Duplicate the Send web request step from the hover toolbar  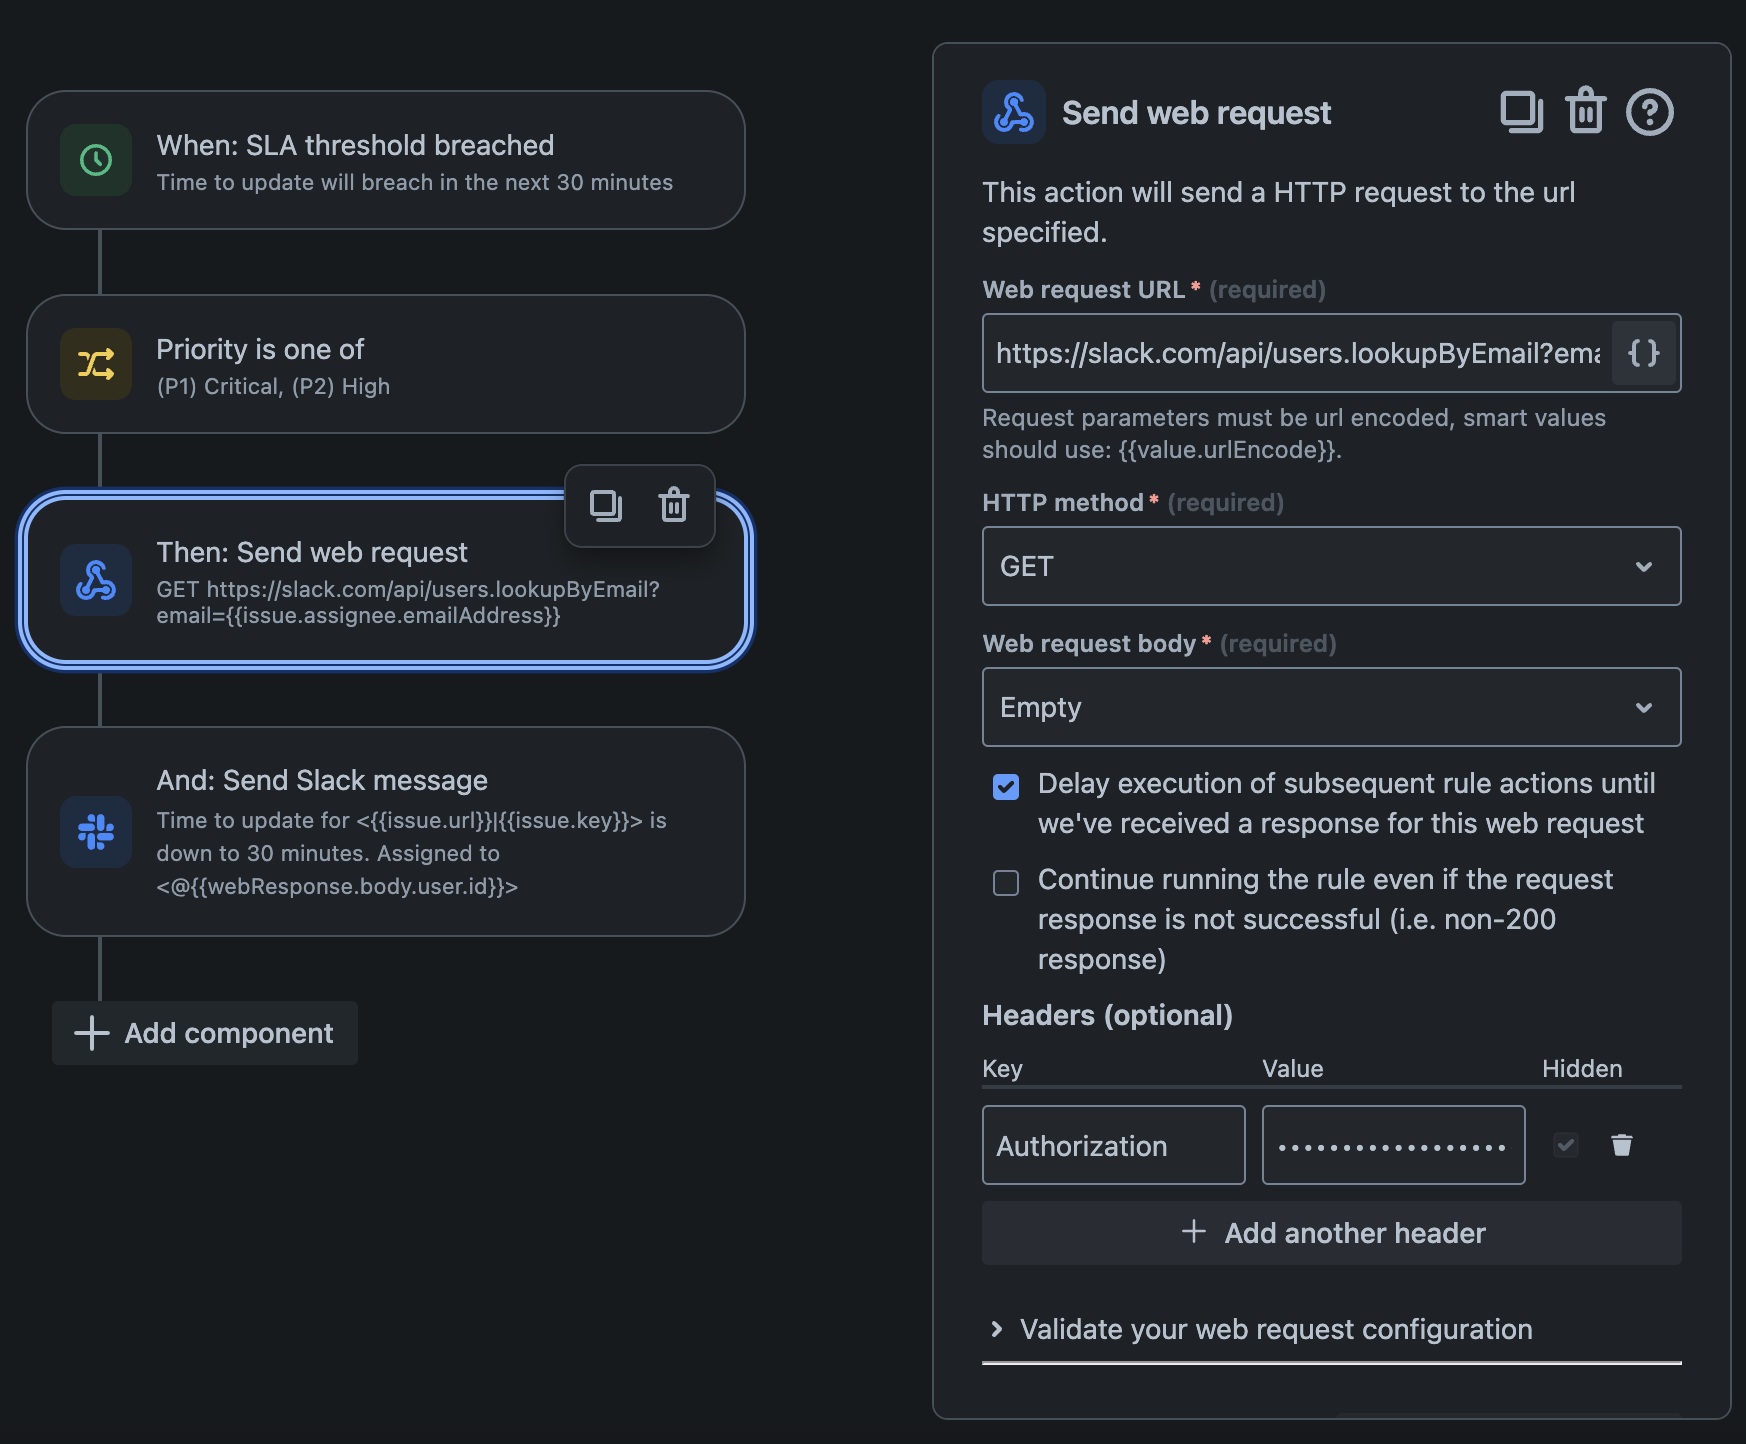(606, 505)
